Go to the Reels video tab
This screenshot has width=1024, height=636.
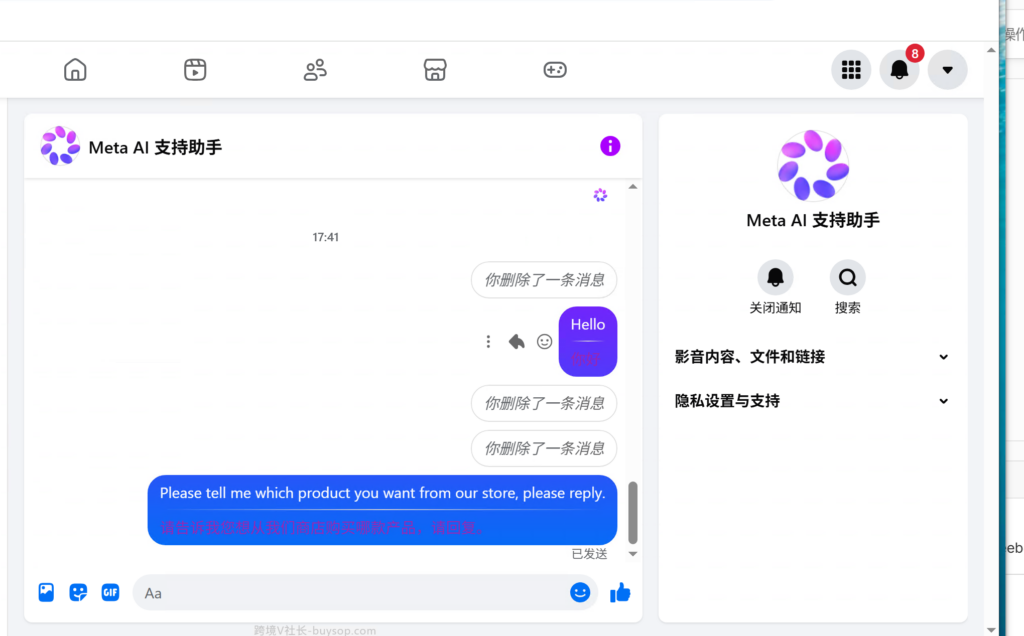click(x=195, y=69)
